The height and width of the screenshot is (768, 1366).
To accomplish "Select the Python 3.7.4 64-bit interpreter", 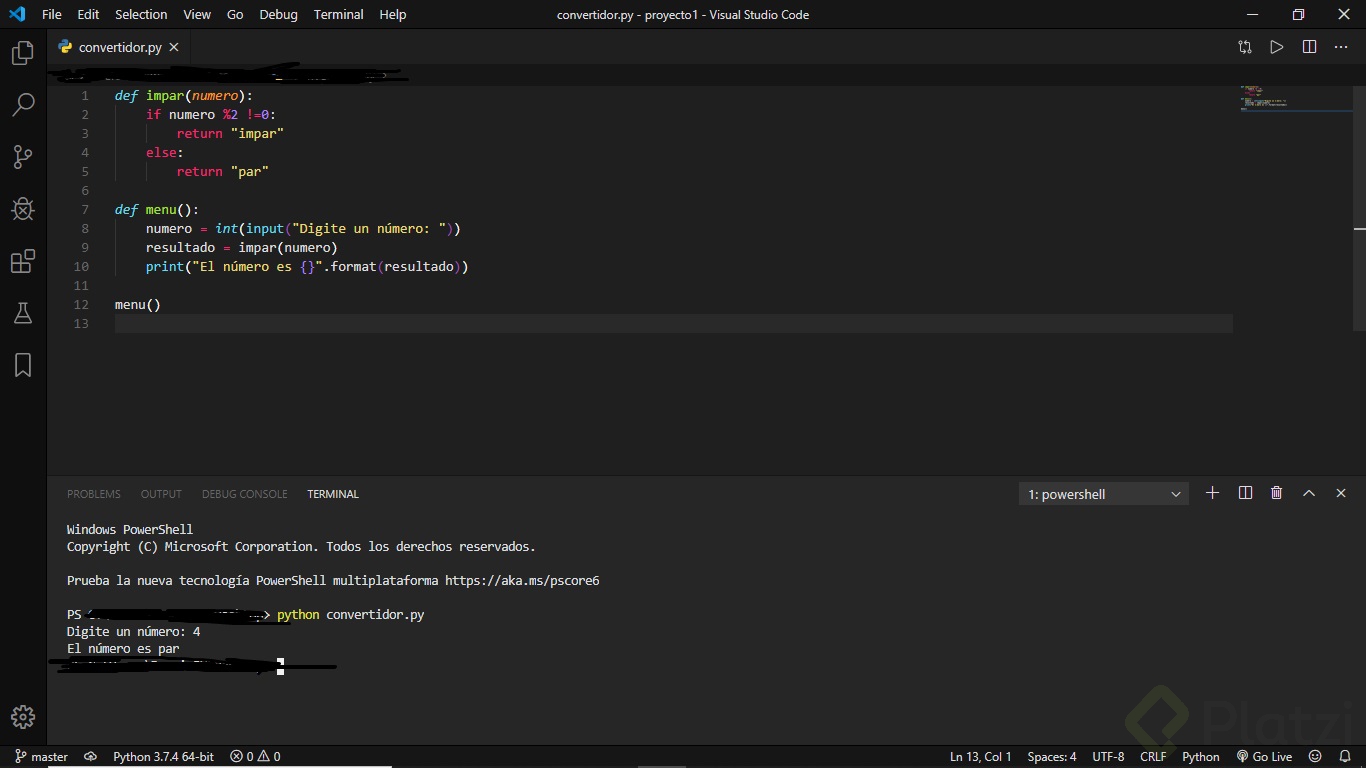I will (x=163, y=757).
